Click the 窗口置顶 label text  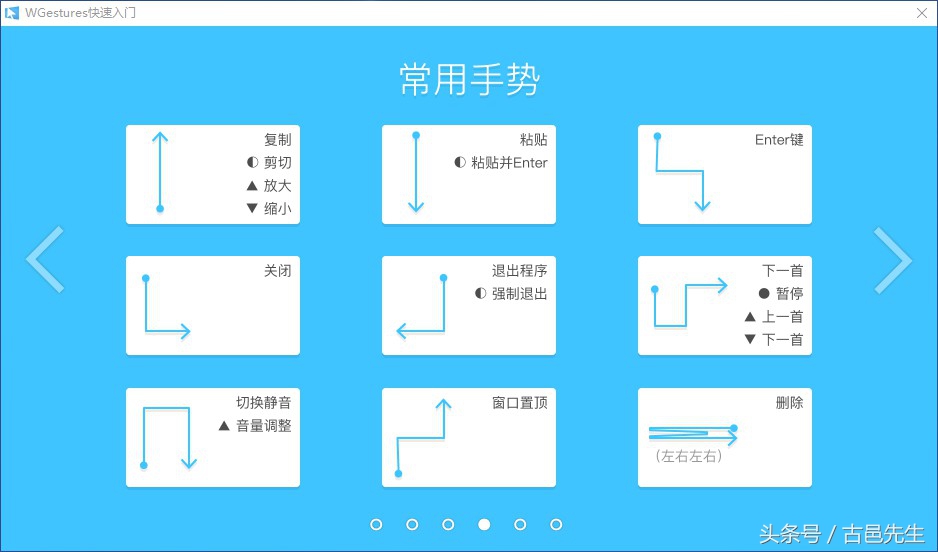pyautogui.click(x=520, y=402)
